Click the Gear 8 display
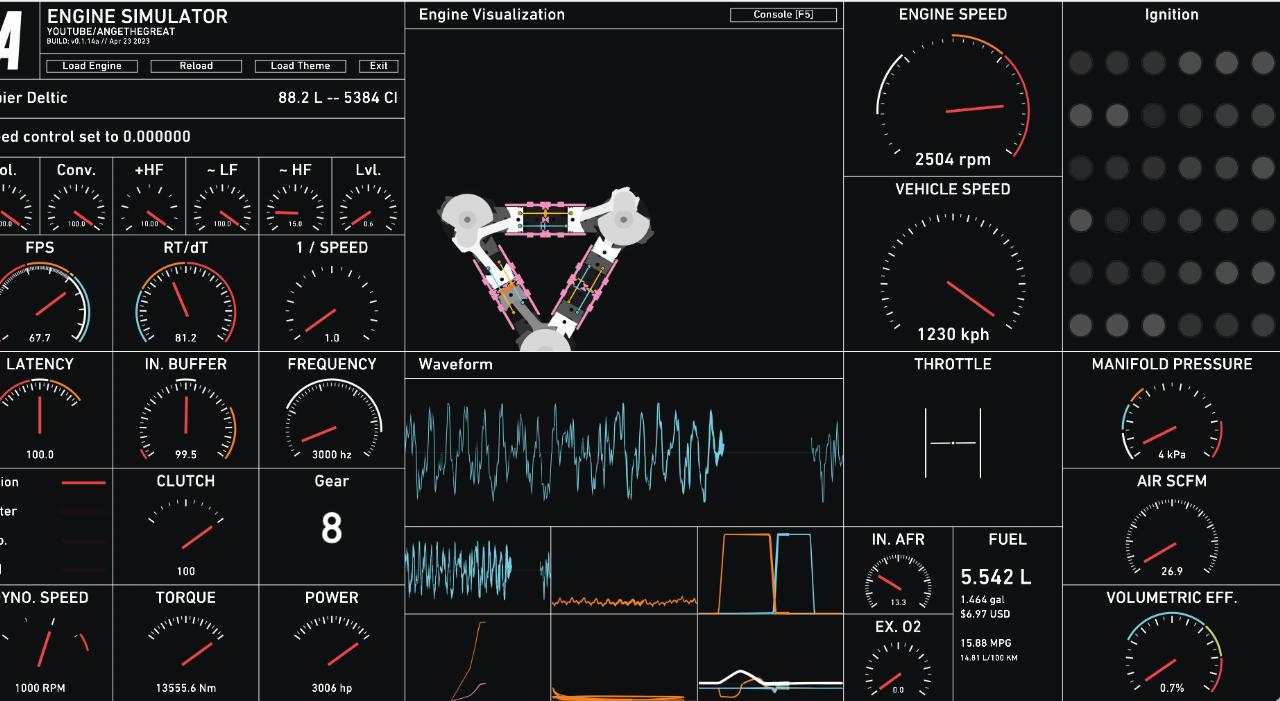 click(x=332, y=528)
